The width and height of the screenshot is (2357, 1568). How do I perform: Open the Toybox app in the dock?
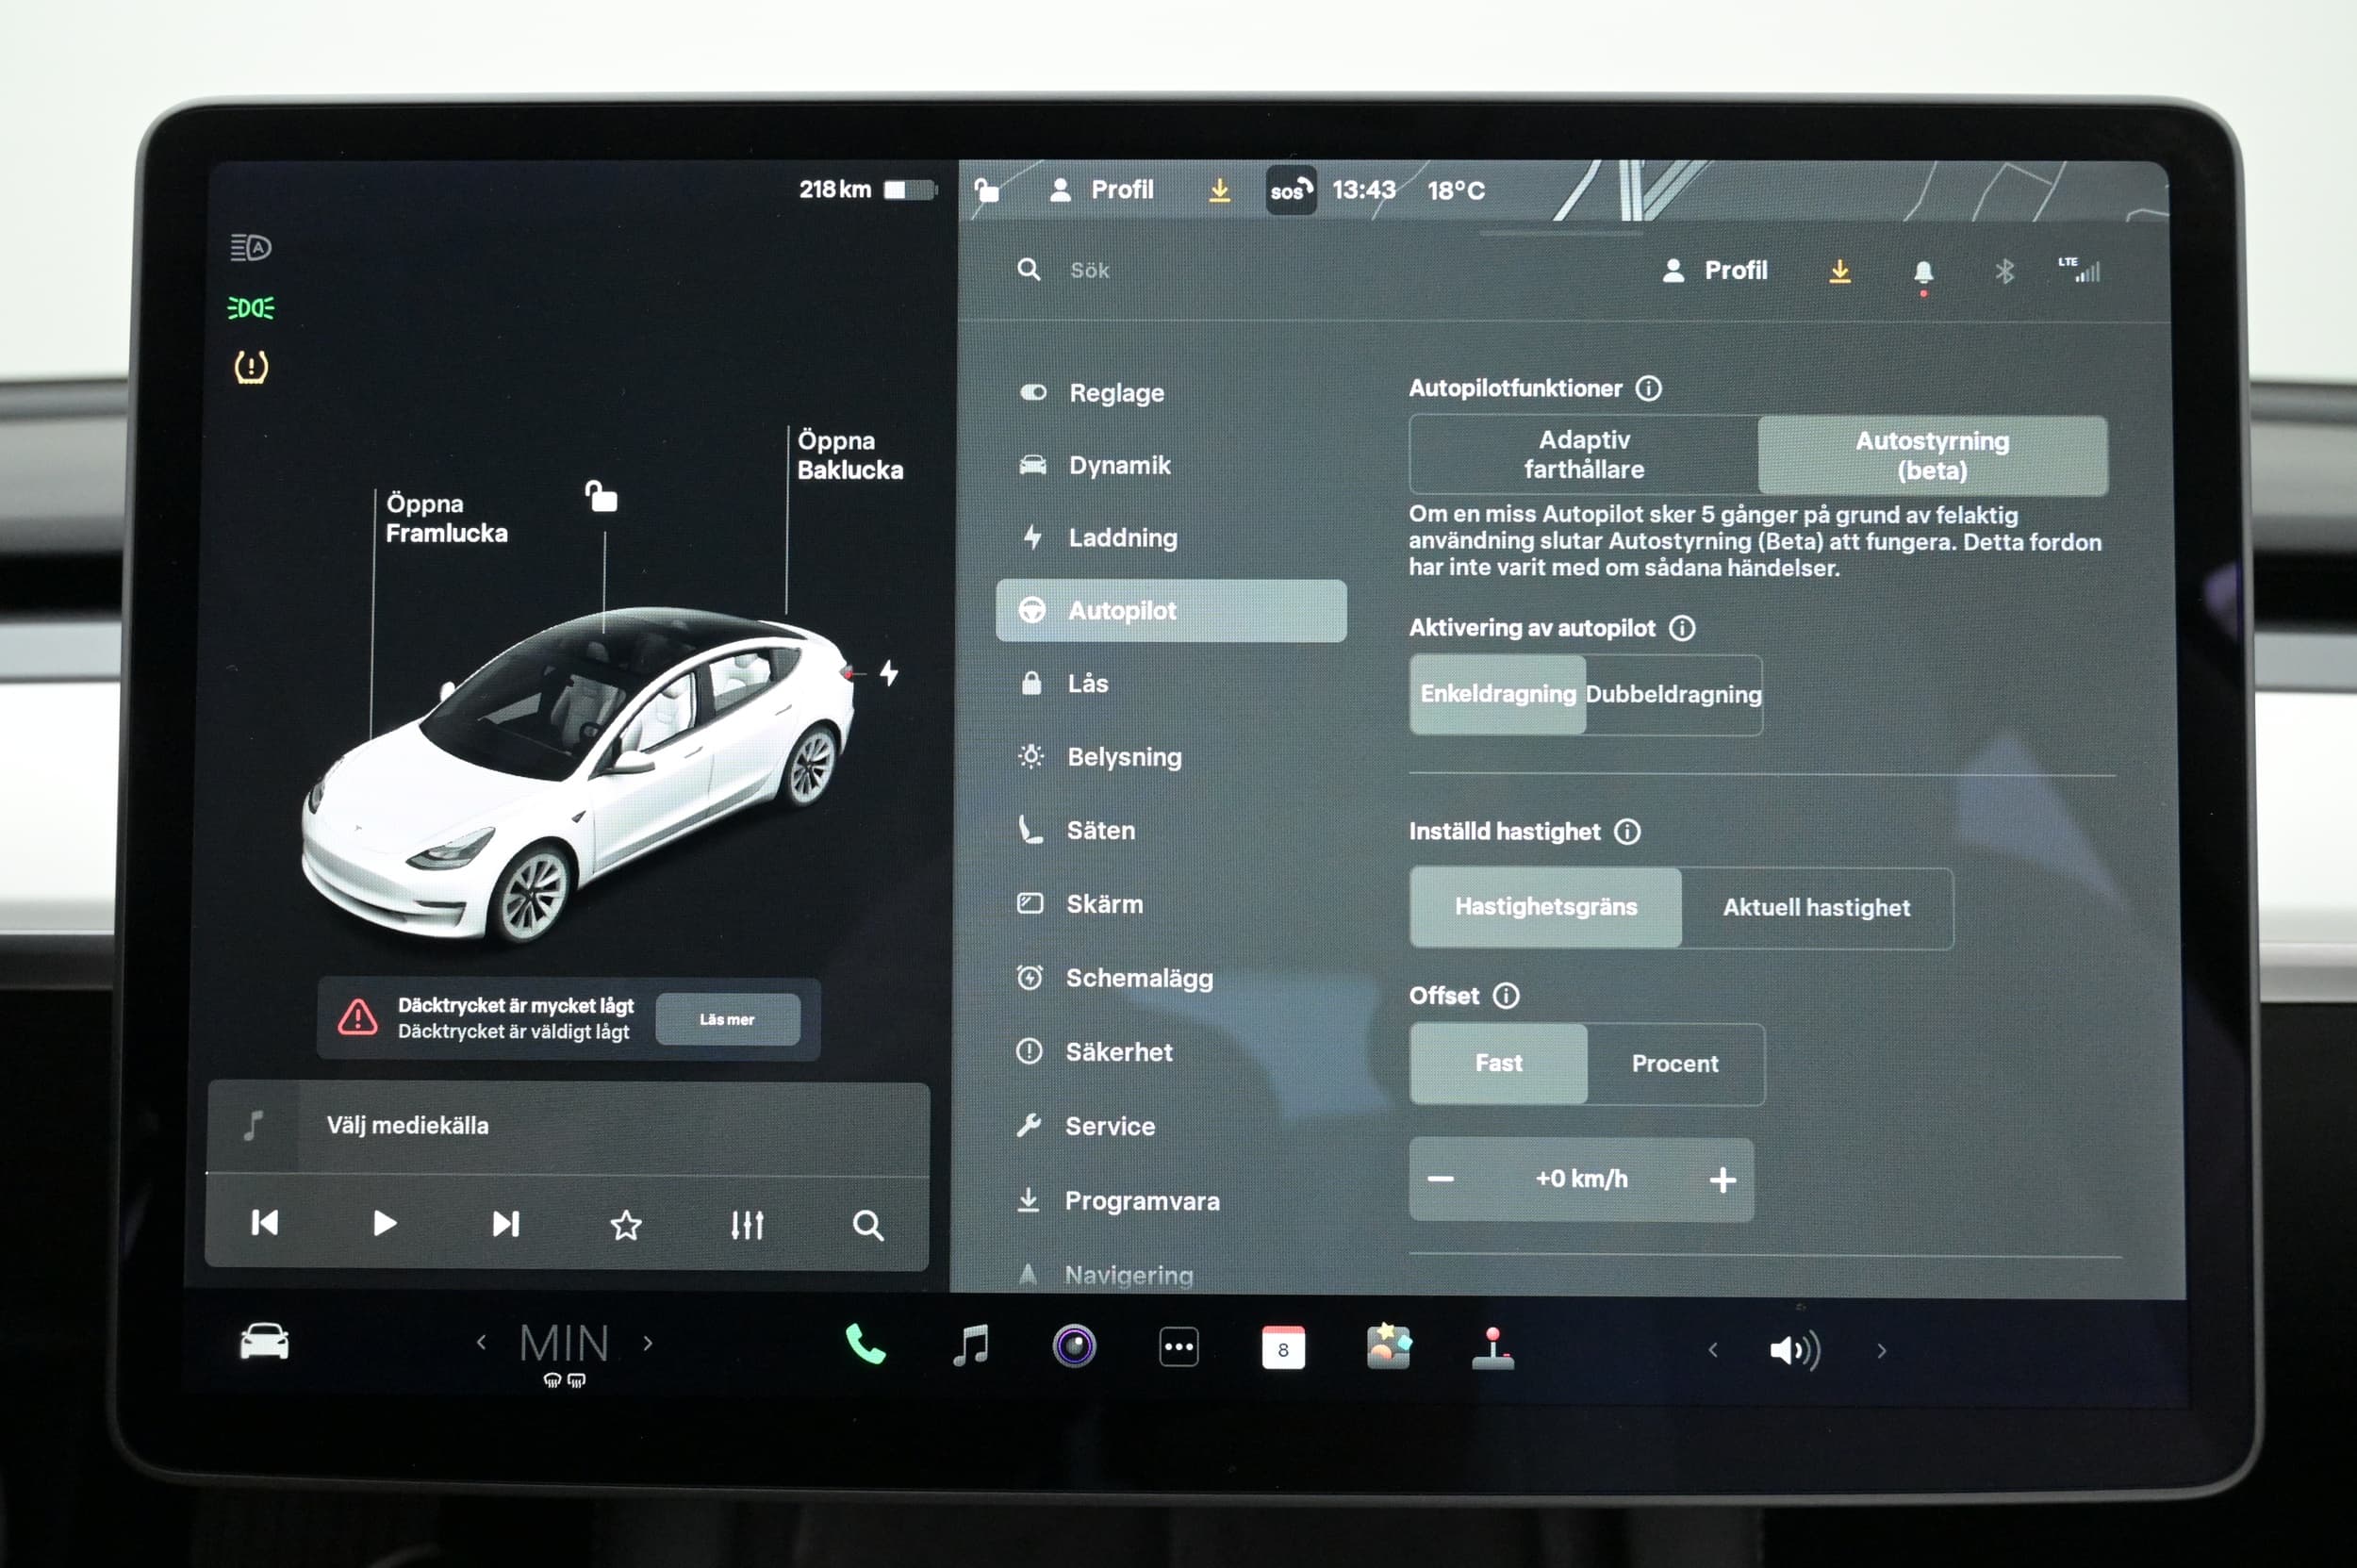click(x=1388, y=1347)
